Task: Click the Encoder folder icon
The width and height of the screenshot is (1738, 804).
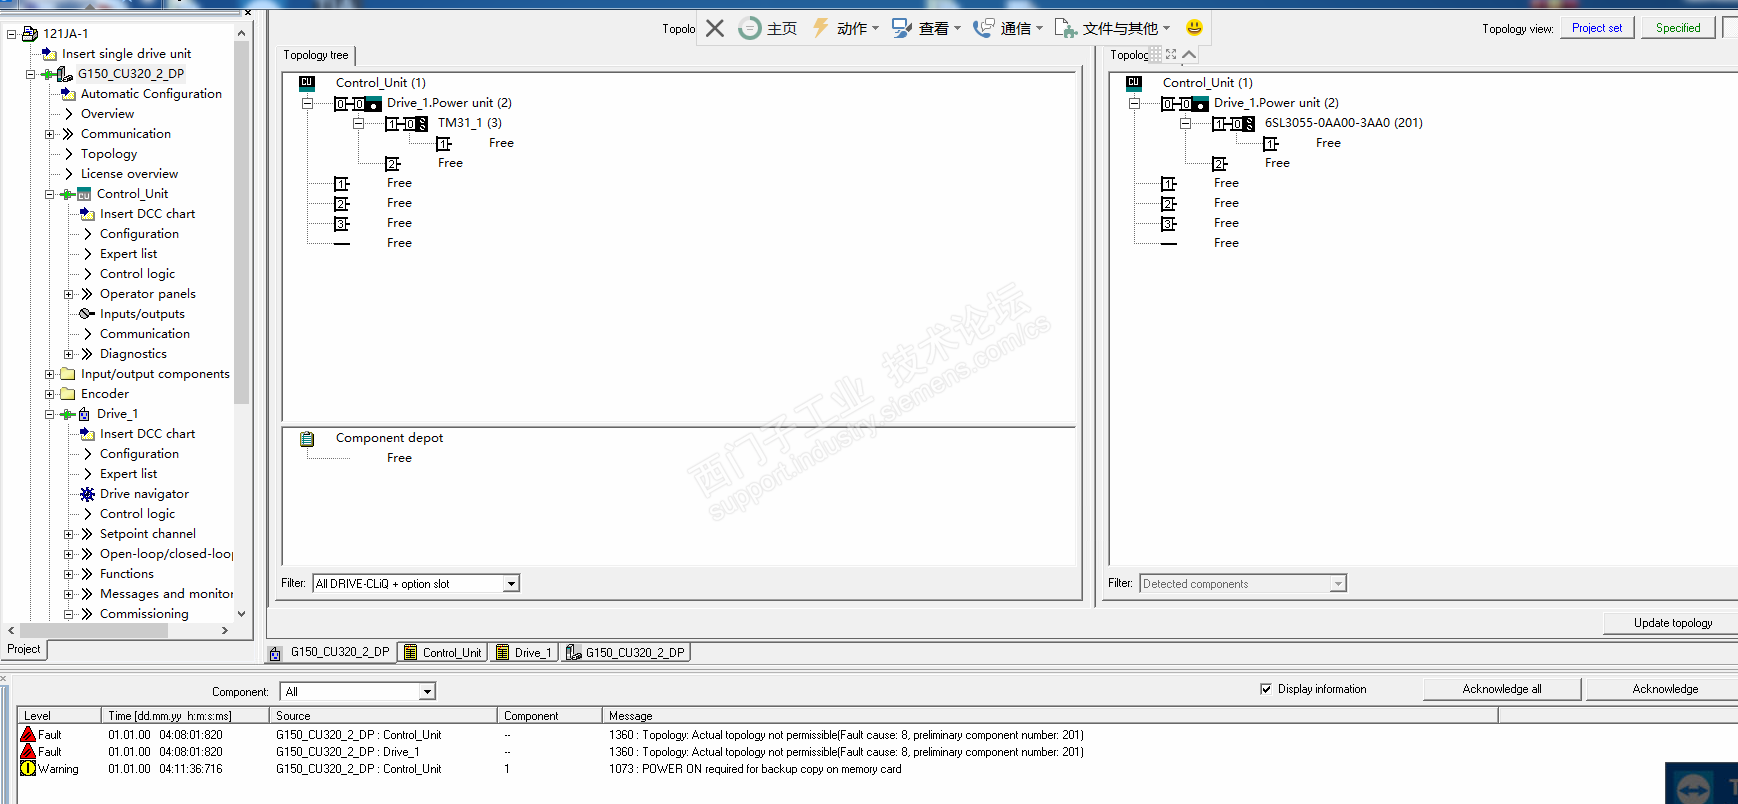Action: (x=68, y=394)
